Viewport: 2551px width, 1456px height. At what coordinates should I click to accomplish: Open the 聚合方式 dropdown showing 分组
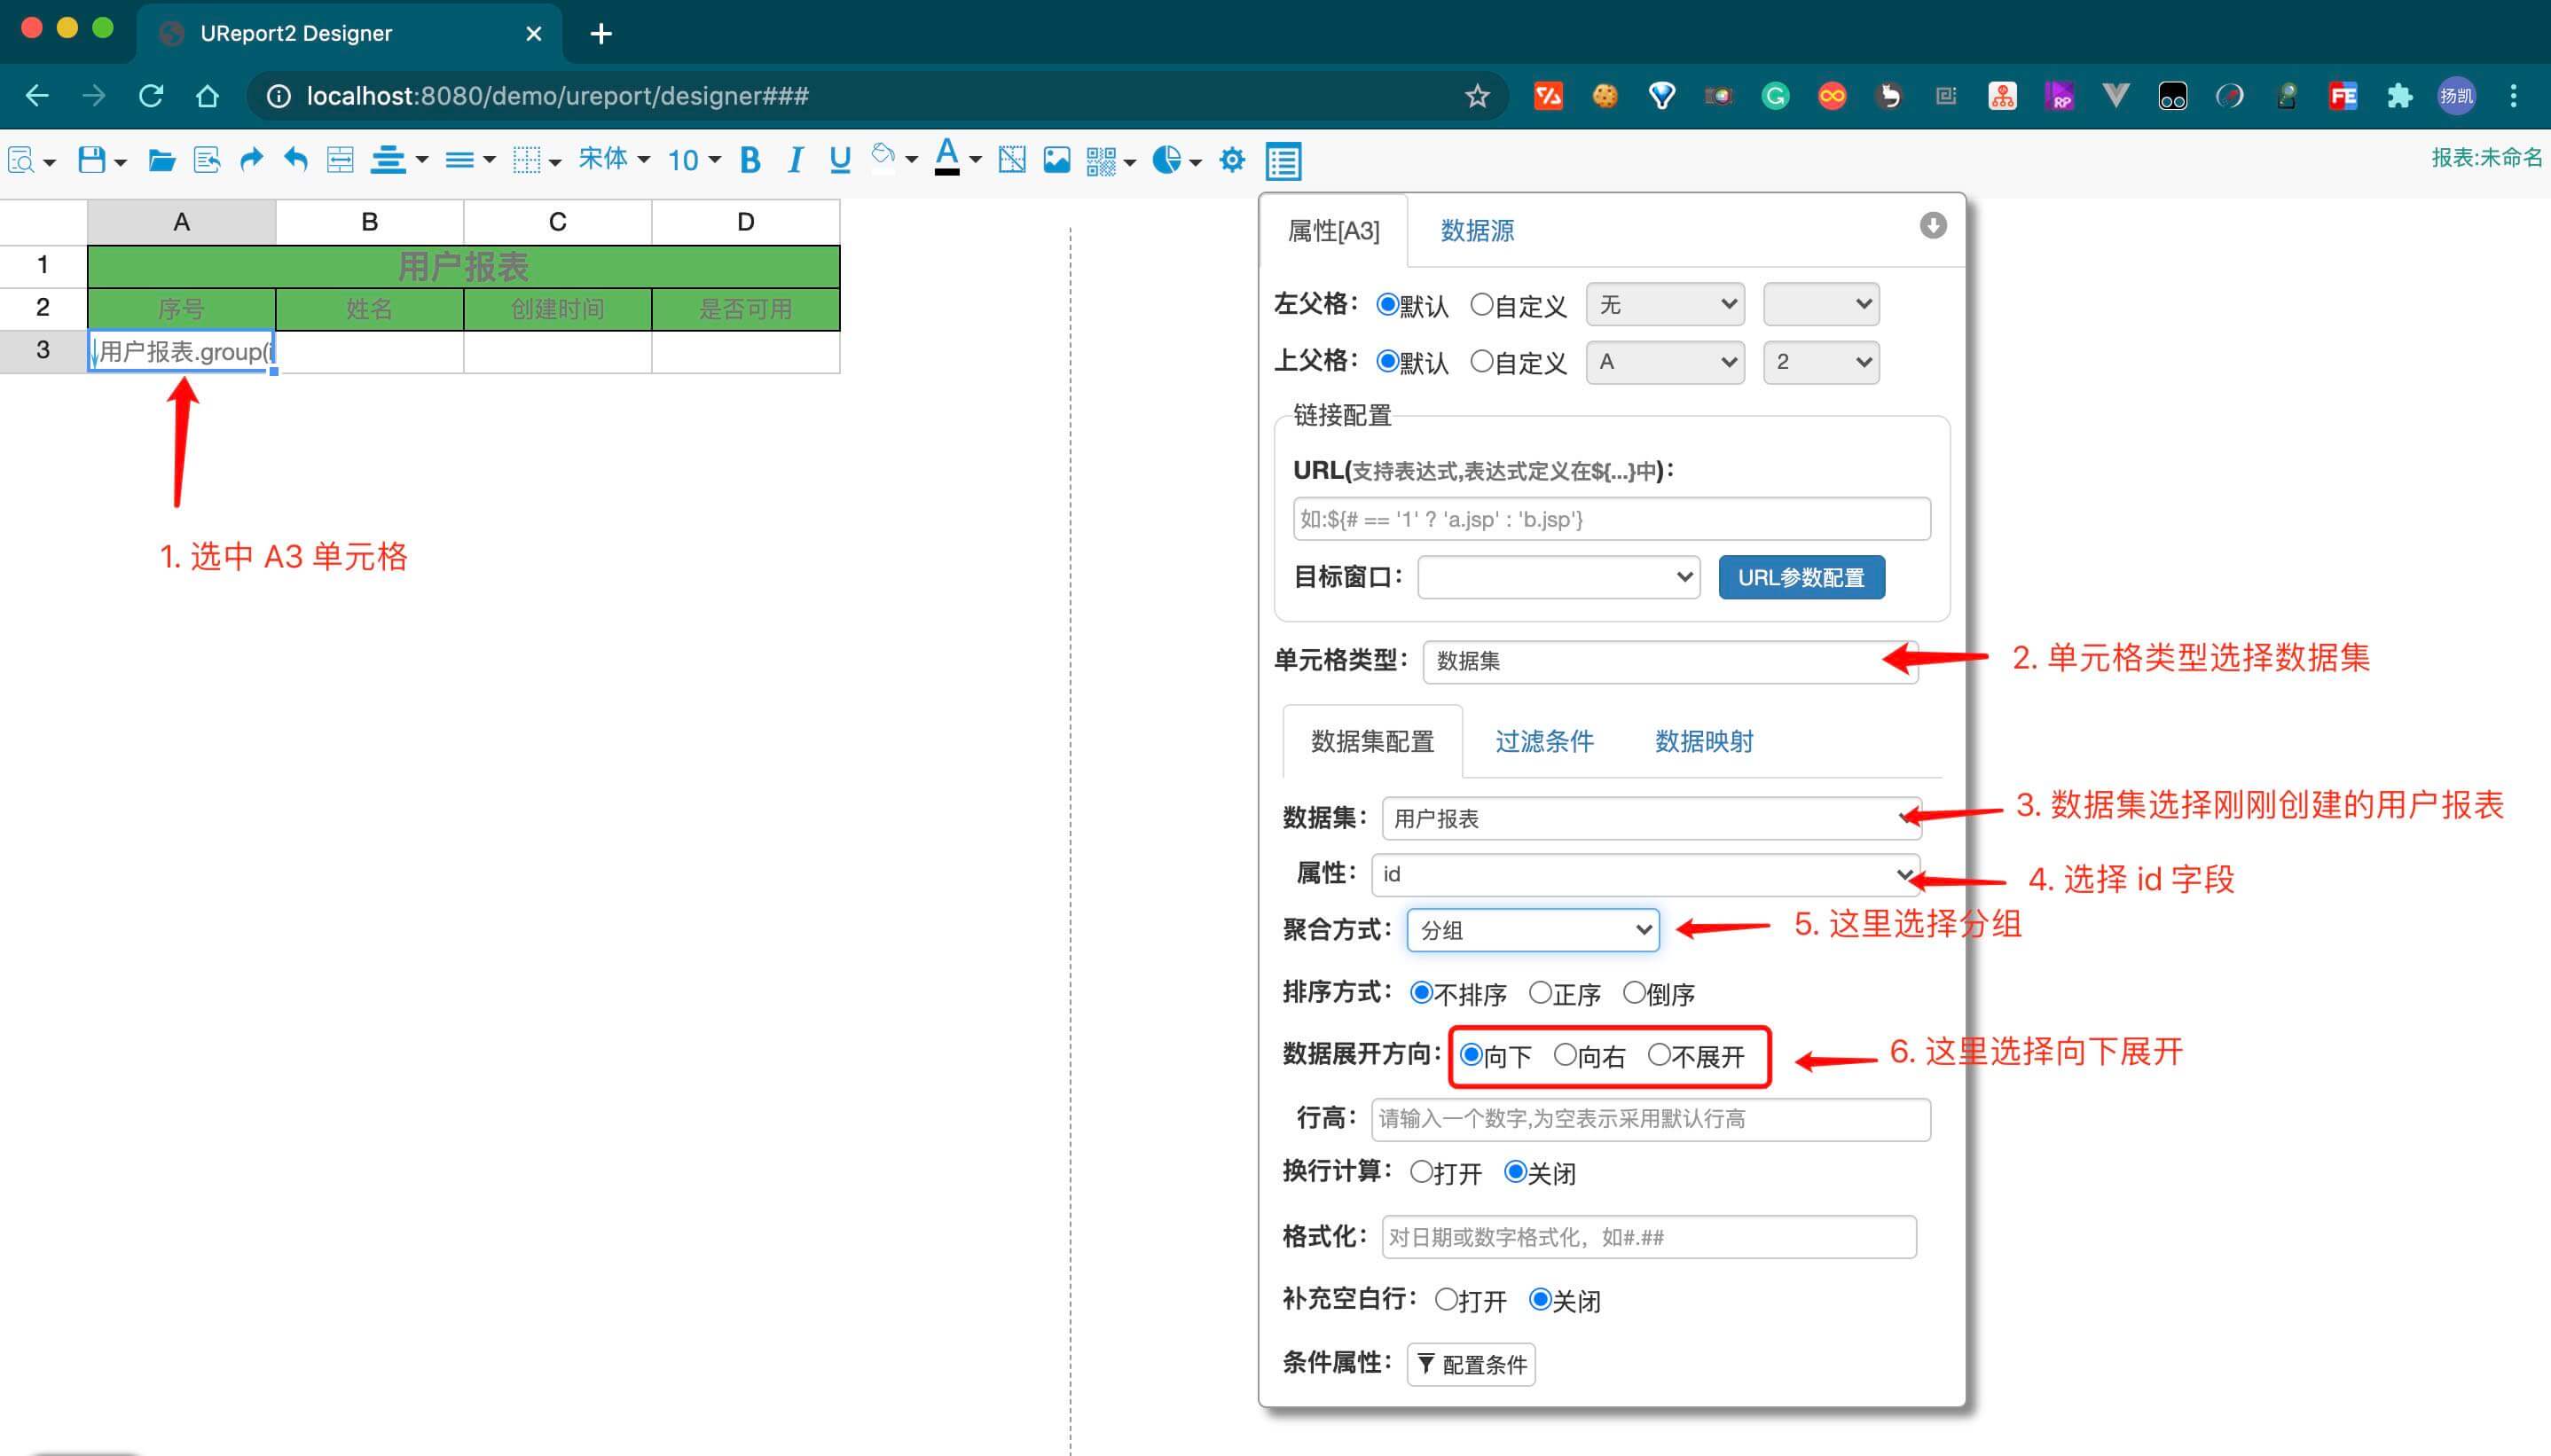click(1532, 930)
